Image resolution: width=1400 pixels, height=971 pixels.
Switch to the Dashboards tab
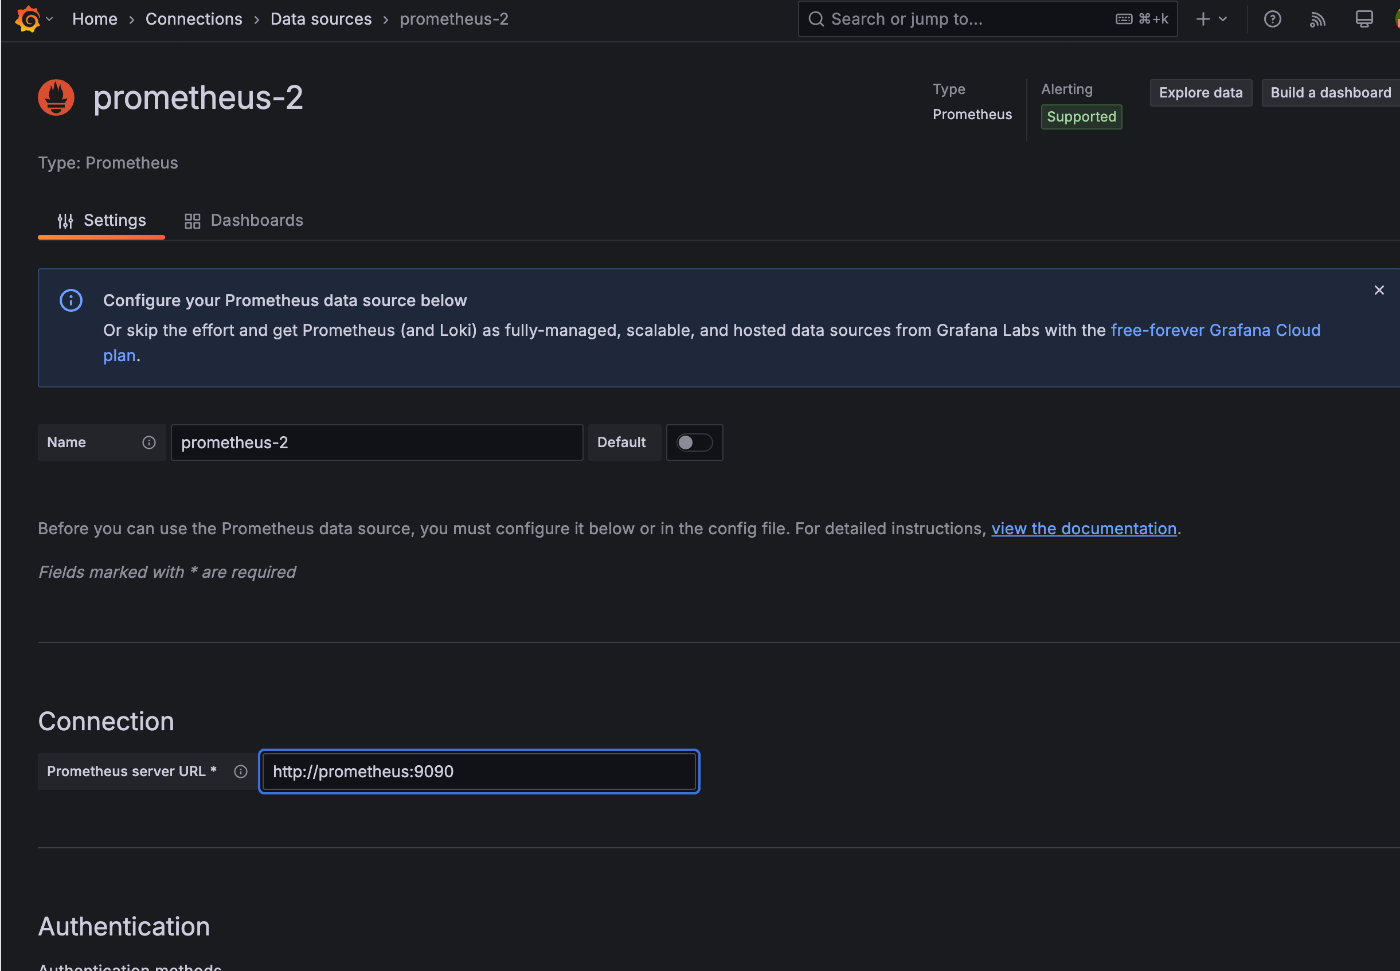coord(244,221)
